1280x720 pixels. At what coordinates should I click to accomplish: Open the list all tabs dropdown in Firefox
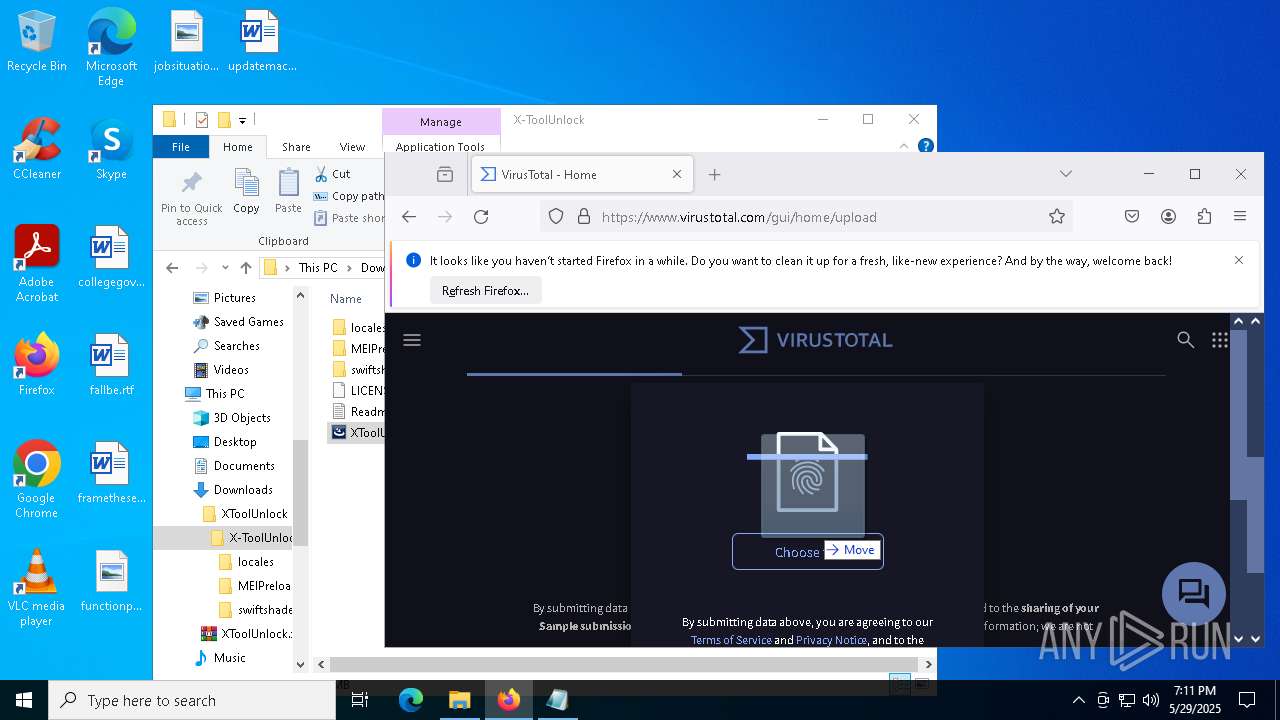1066,174
